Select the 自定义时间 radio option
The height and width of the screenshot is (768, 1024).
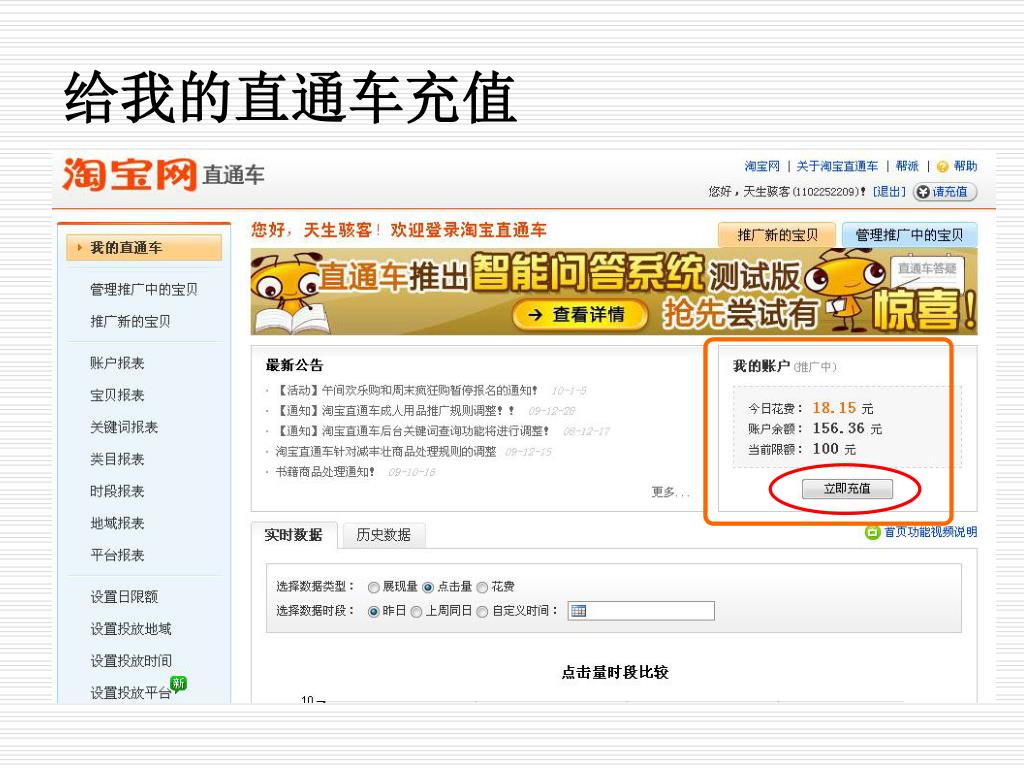(482, 612)
